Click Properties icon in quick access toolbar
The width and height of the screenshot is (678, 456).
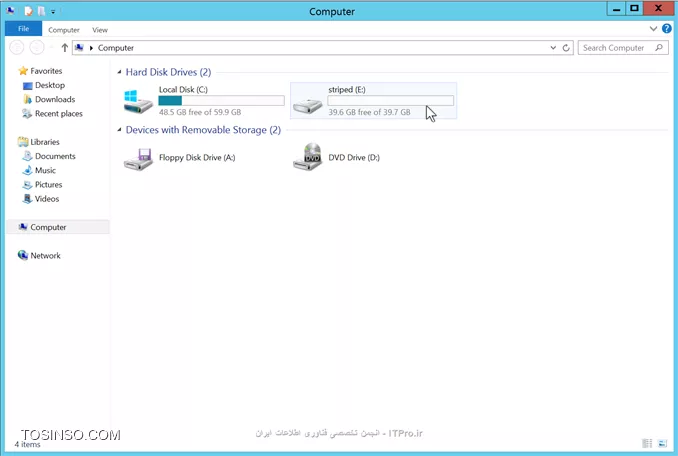[x=29, y=11]
